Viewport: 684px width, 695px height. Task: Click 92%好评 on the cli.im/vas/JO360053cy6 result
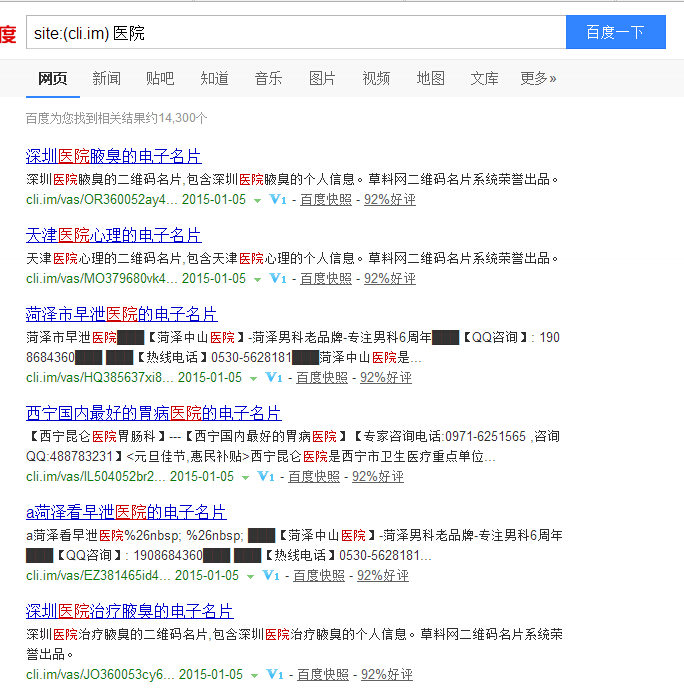pos(387,674)
